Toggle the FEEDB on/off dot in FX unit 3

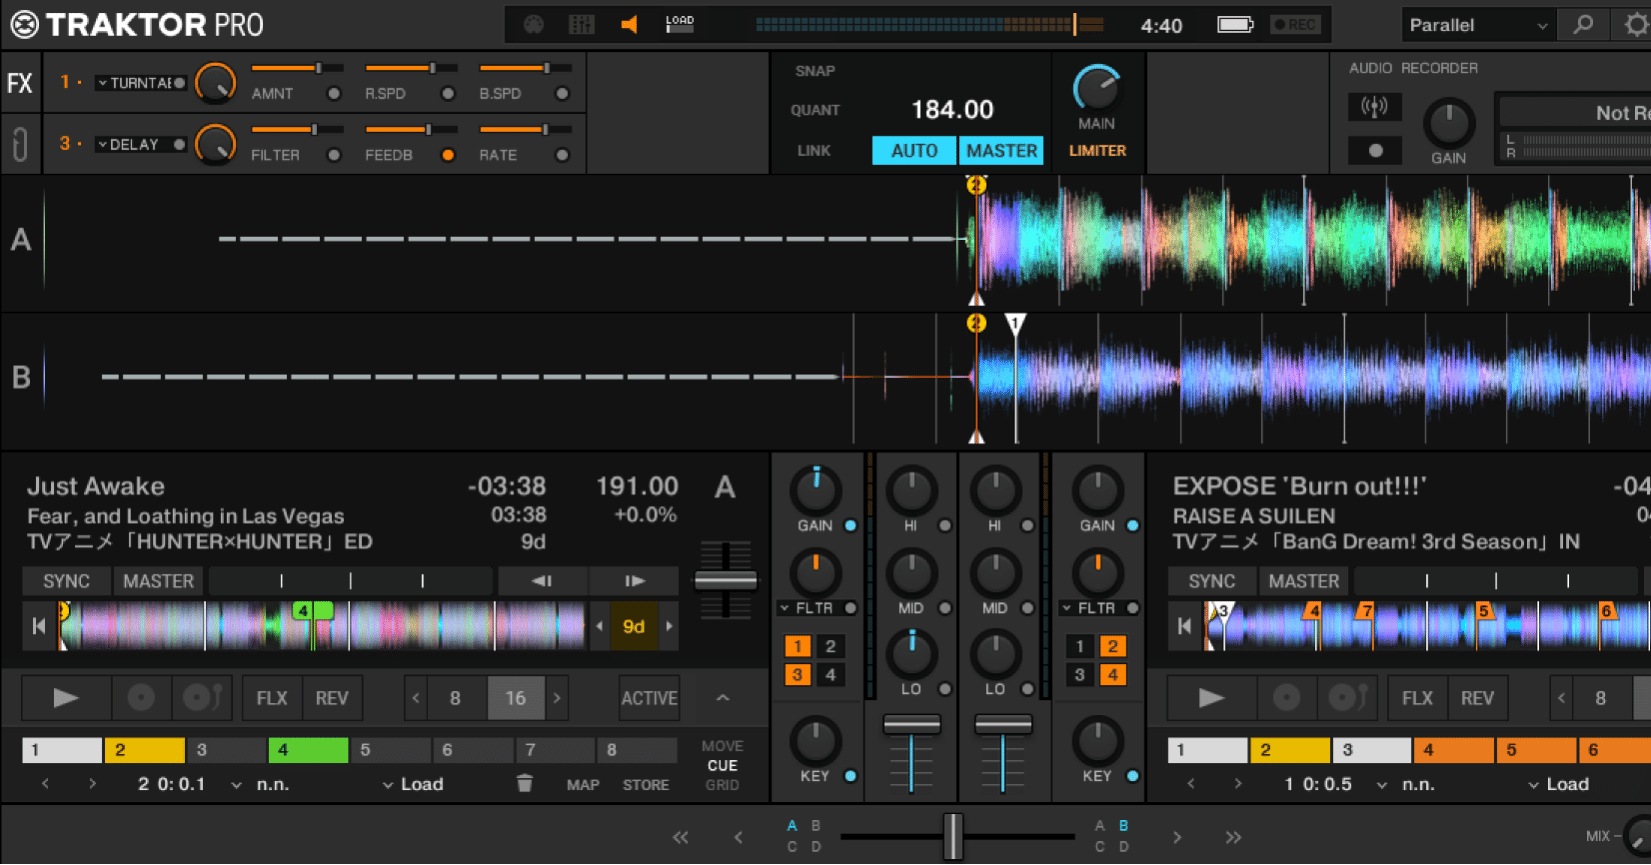(x=448, y=155)
